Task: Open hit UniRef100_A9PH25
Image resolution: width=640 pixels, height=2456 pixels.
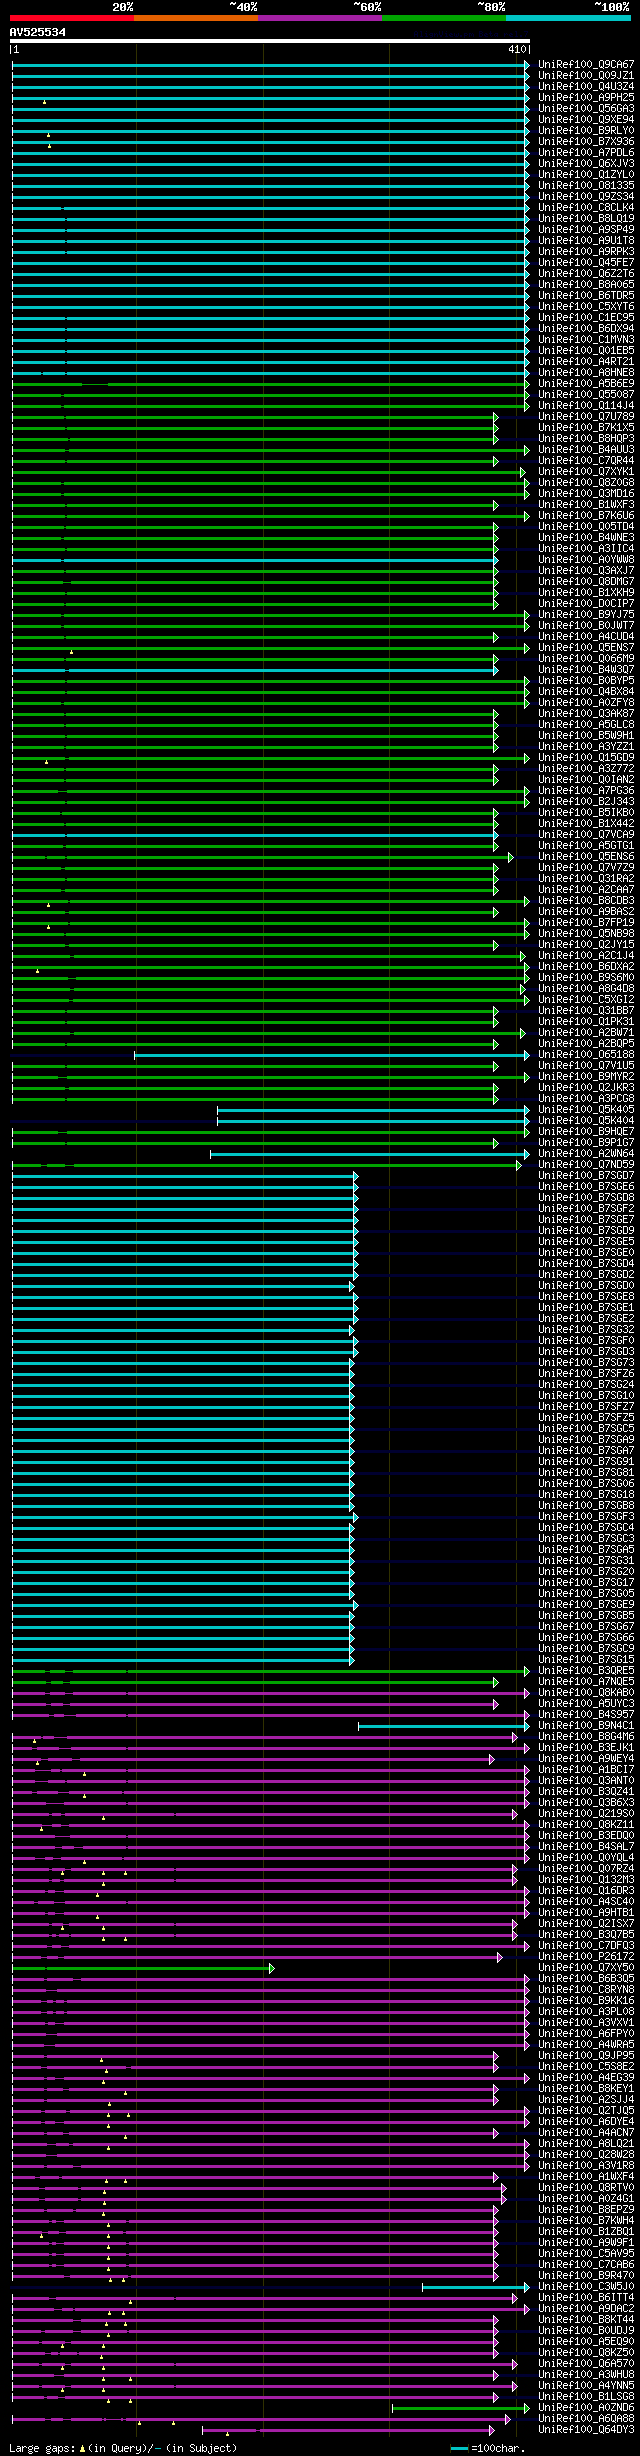Action: coord(586,97)
